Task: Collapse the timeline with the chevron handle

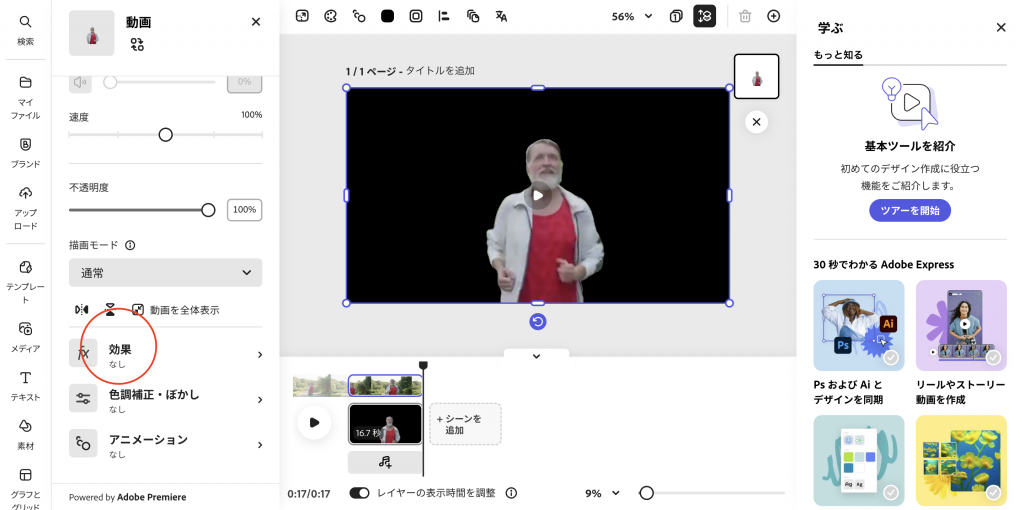Action: coord(536,356)
